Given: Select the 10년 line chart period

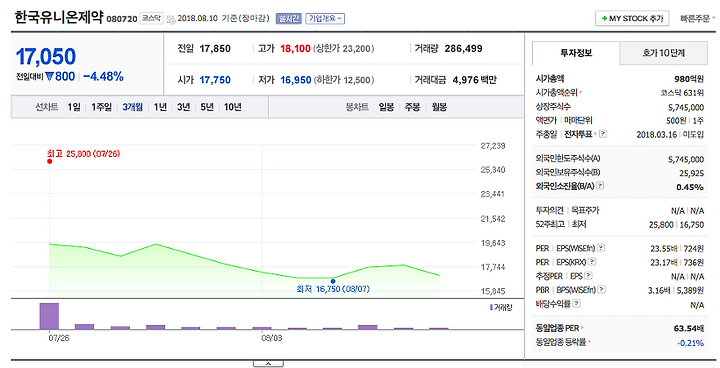Looking at the screenshot, I should tap(233, 107).
